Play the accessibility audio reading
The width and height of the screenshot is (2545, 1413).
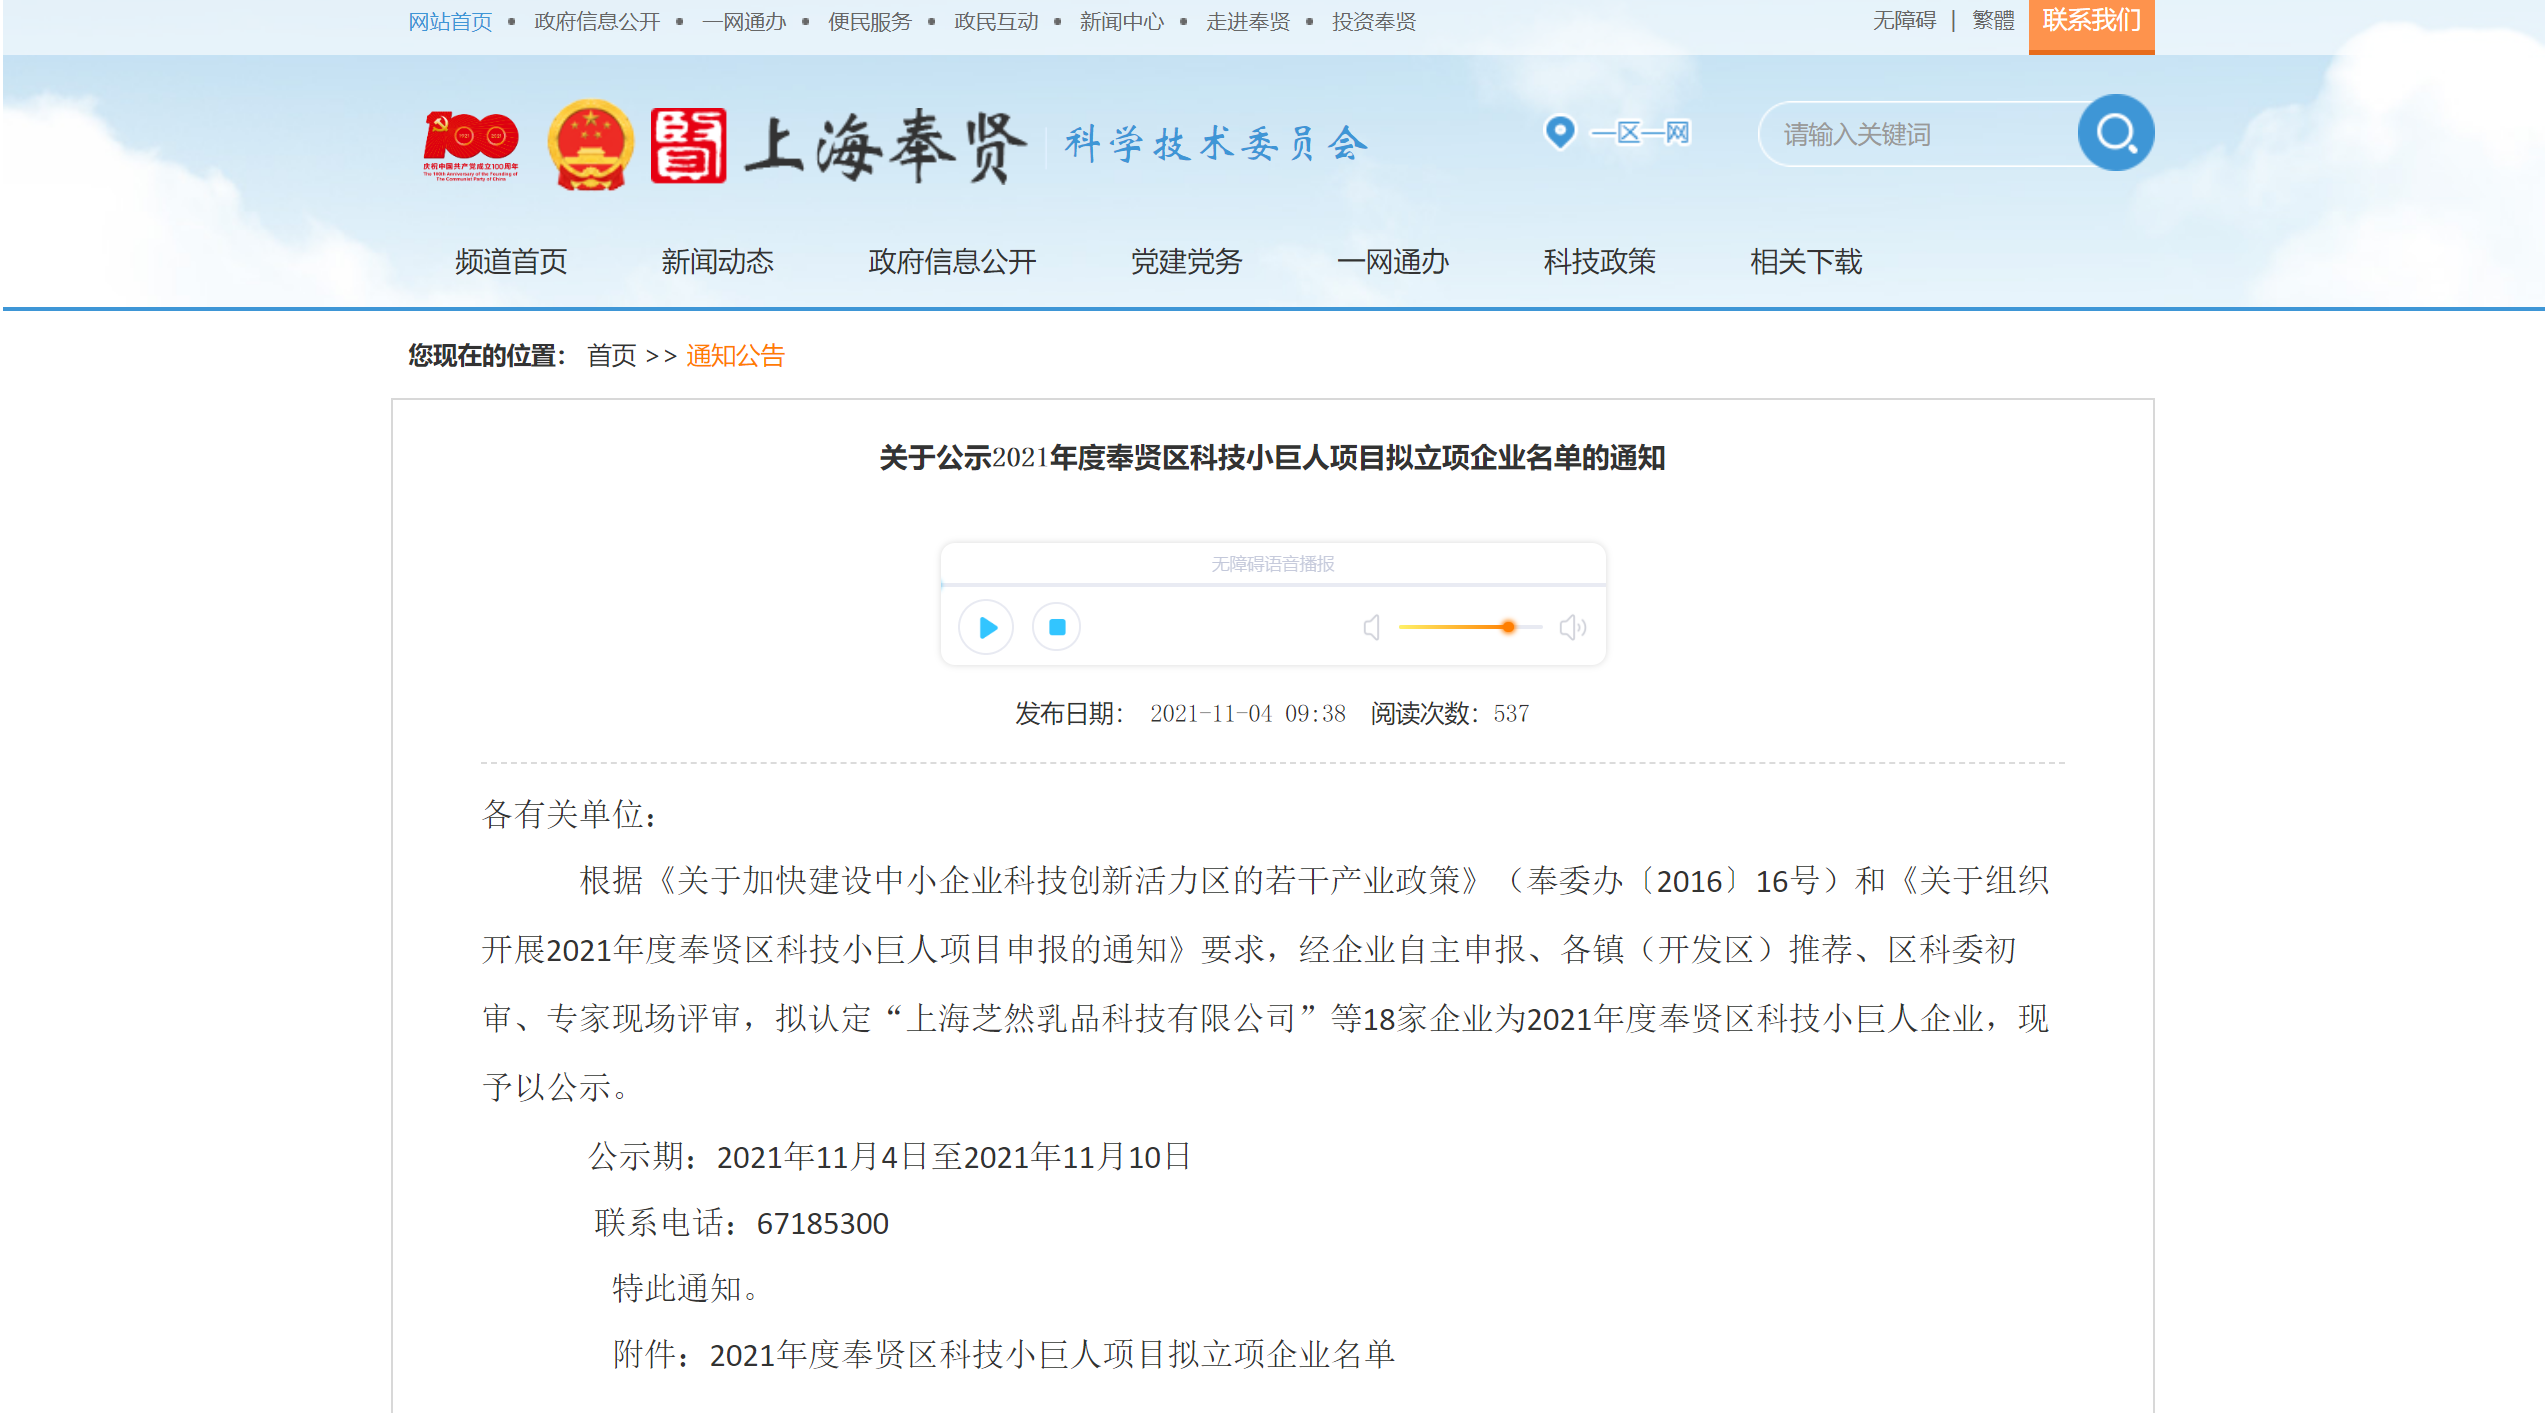pyautogui.click(x=986, y=627)
